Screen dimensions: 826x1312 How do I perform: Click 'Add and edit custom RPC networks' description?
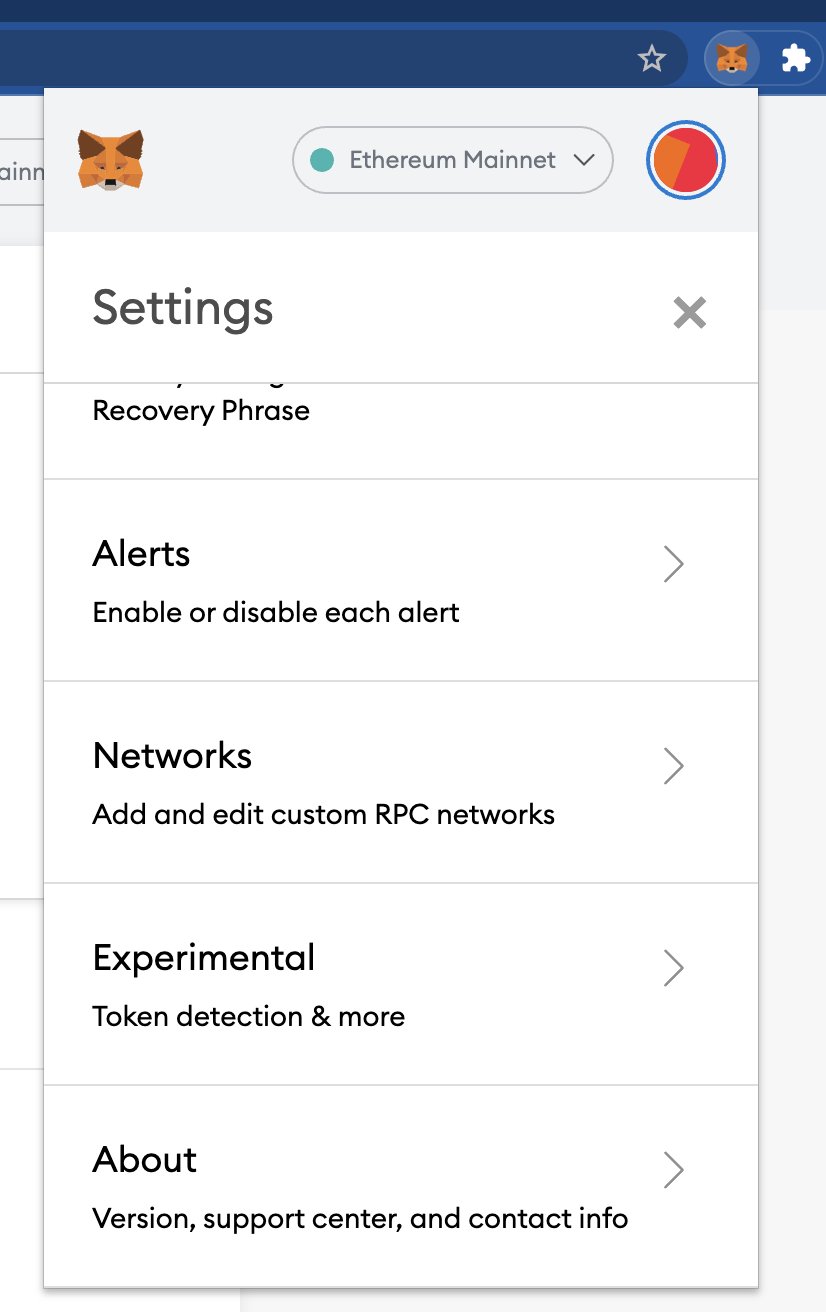[x=324, y=814]
